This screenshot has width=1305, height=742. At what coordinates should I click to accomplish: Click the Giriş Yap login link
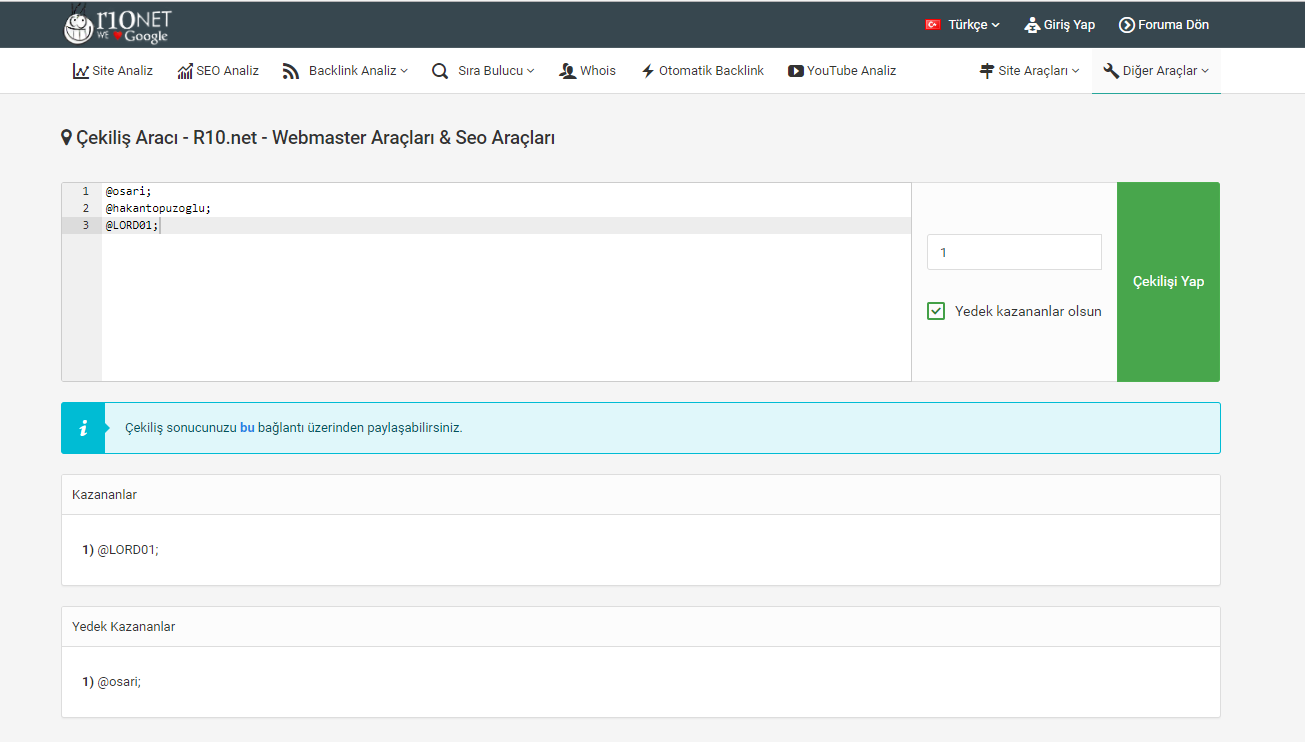(1060, 25)
